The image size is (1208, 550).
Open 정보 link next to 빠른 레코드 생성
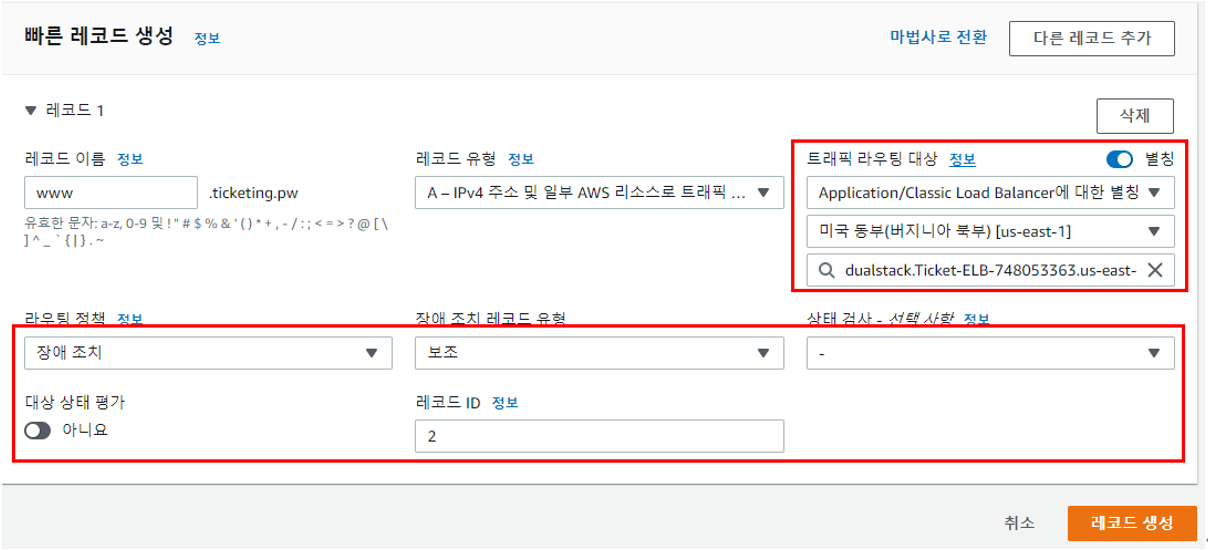click(x=207, y=38)
